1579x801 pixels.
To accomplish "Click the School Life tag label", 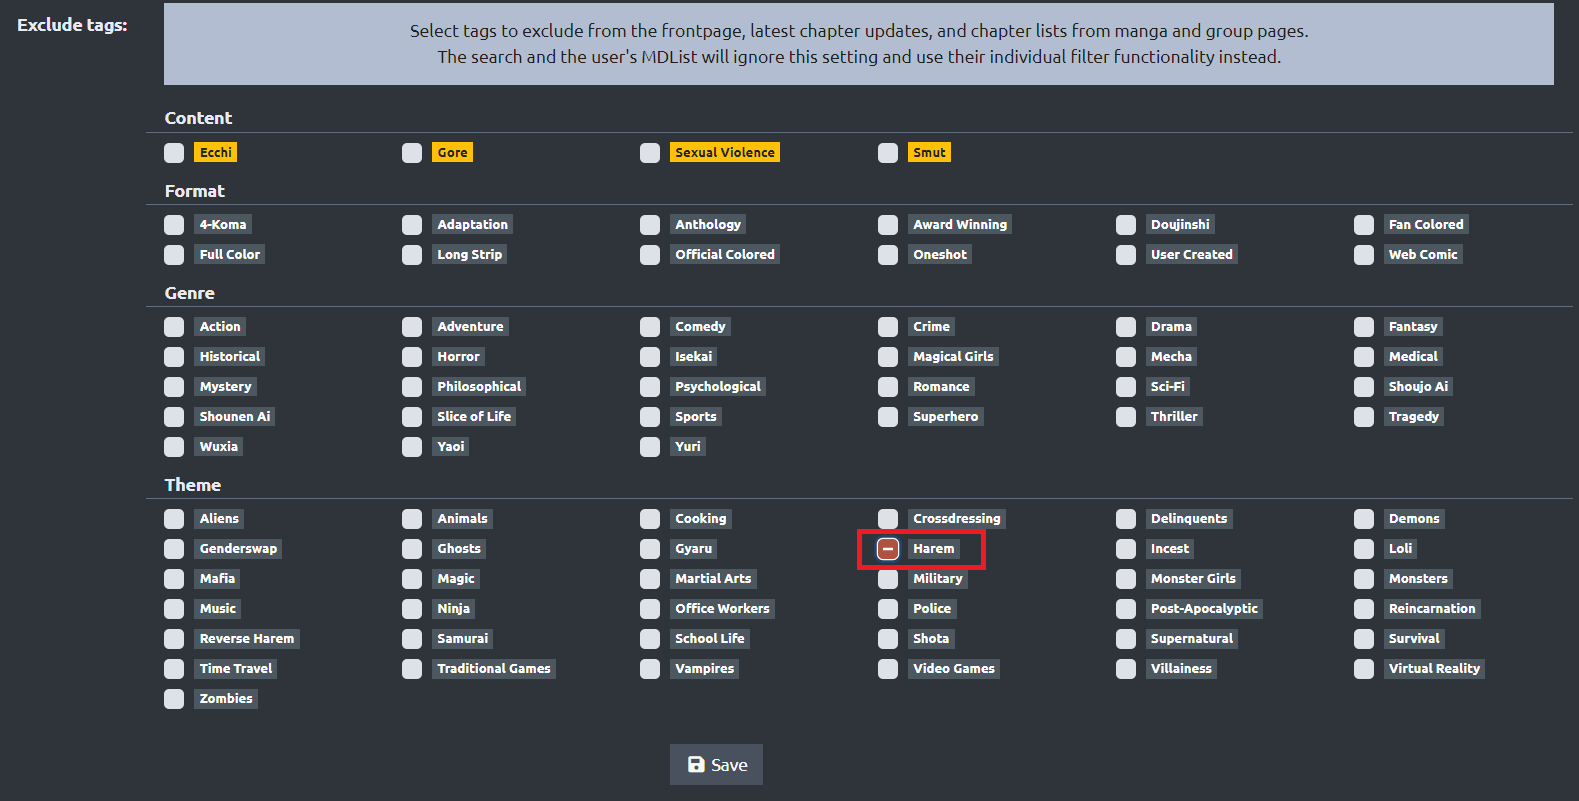I will coord(709,639).
